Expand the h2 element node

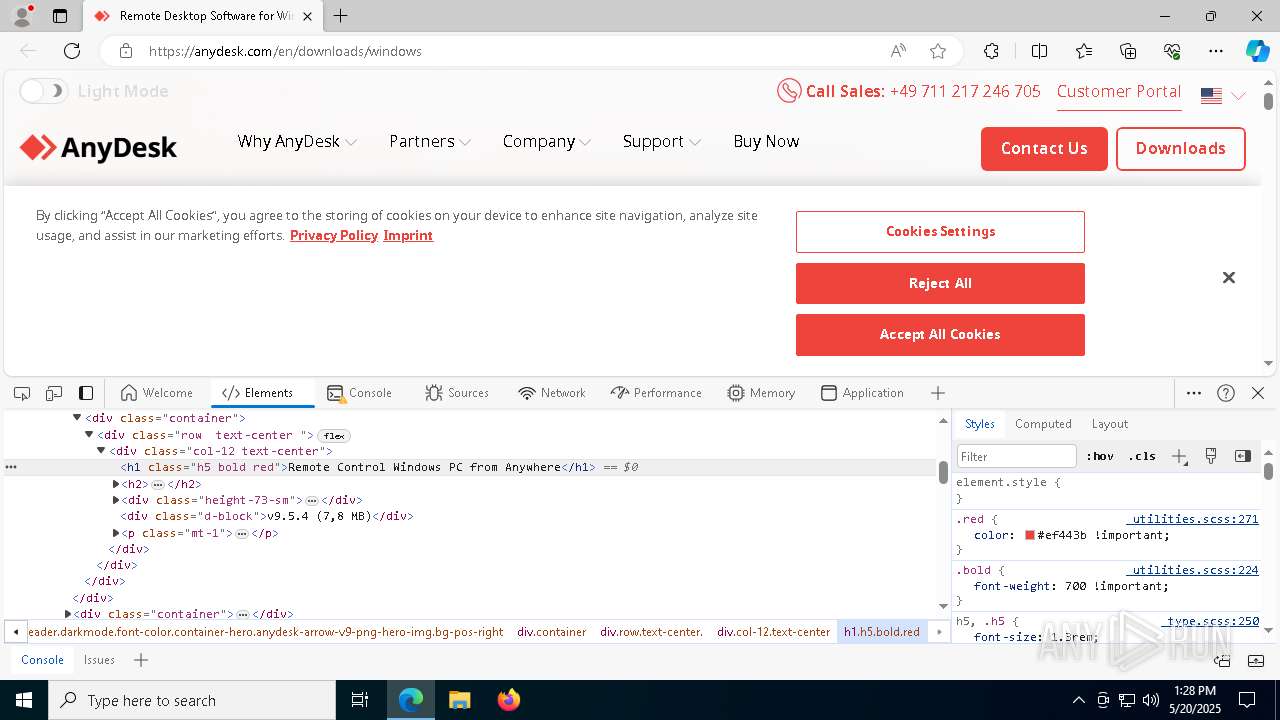click(116, 484)
